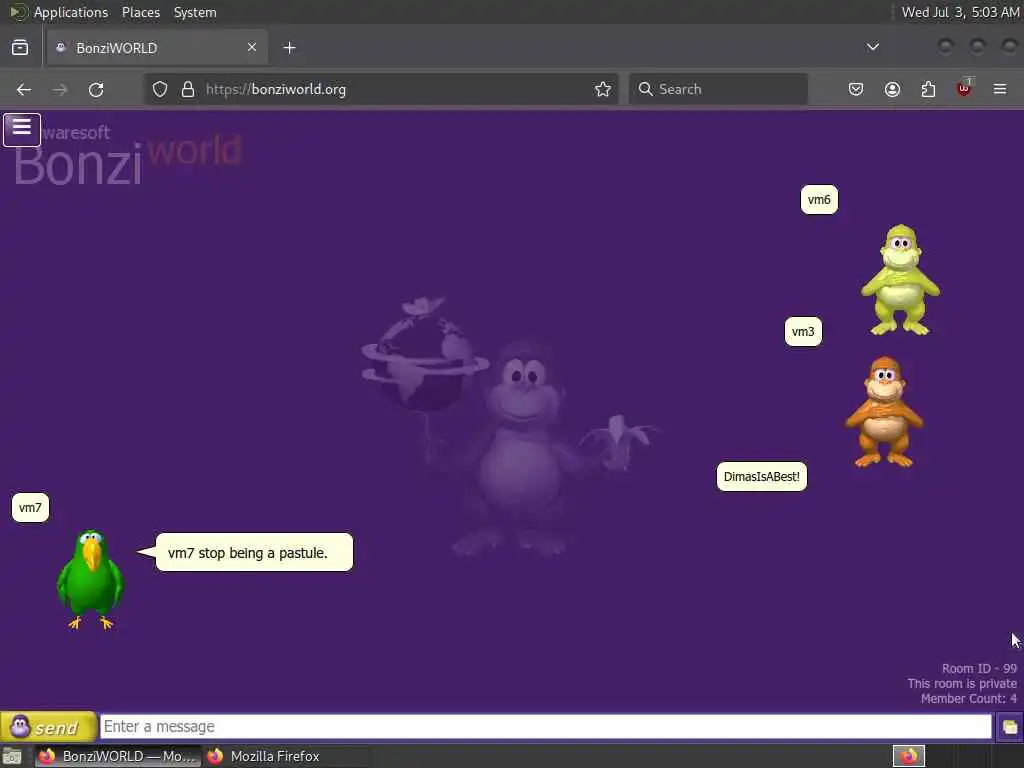Bookmark this page with star icon
1024x768 pixels.
tap(603, 89)
